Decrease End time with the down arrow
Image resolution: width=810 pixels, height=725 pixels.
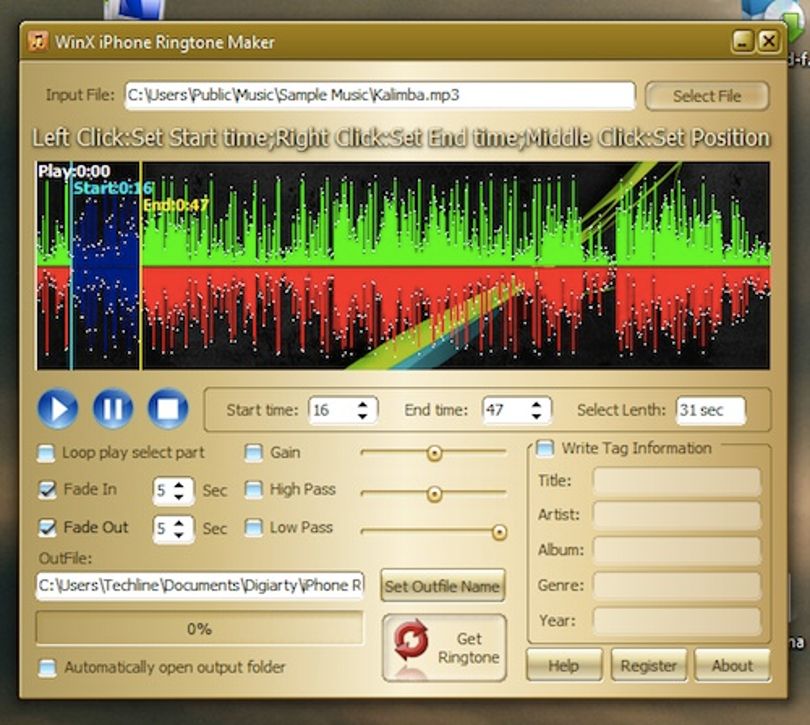coord(537,416)
